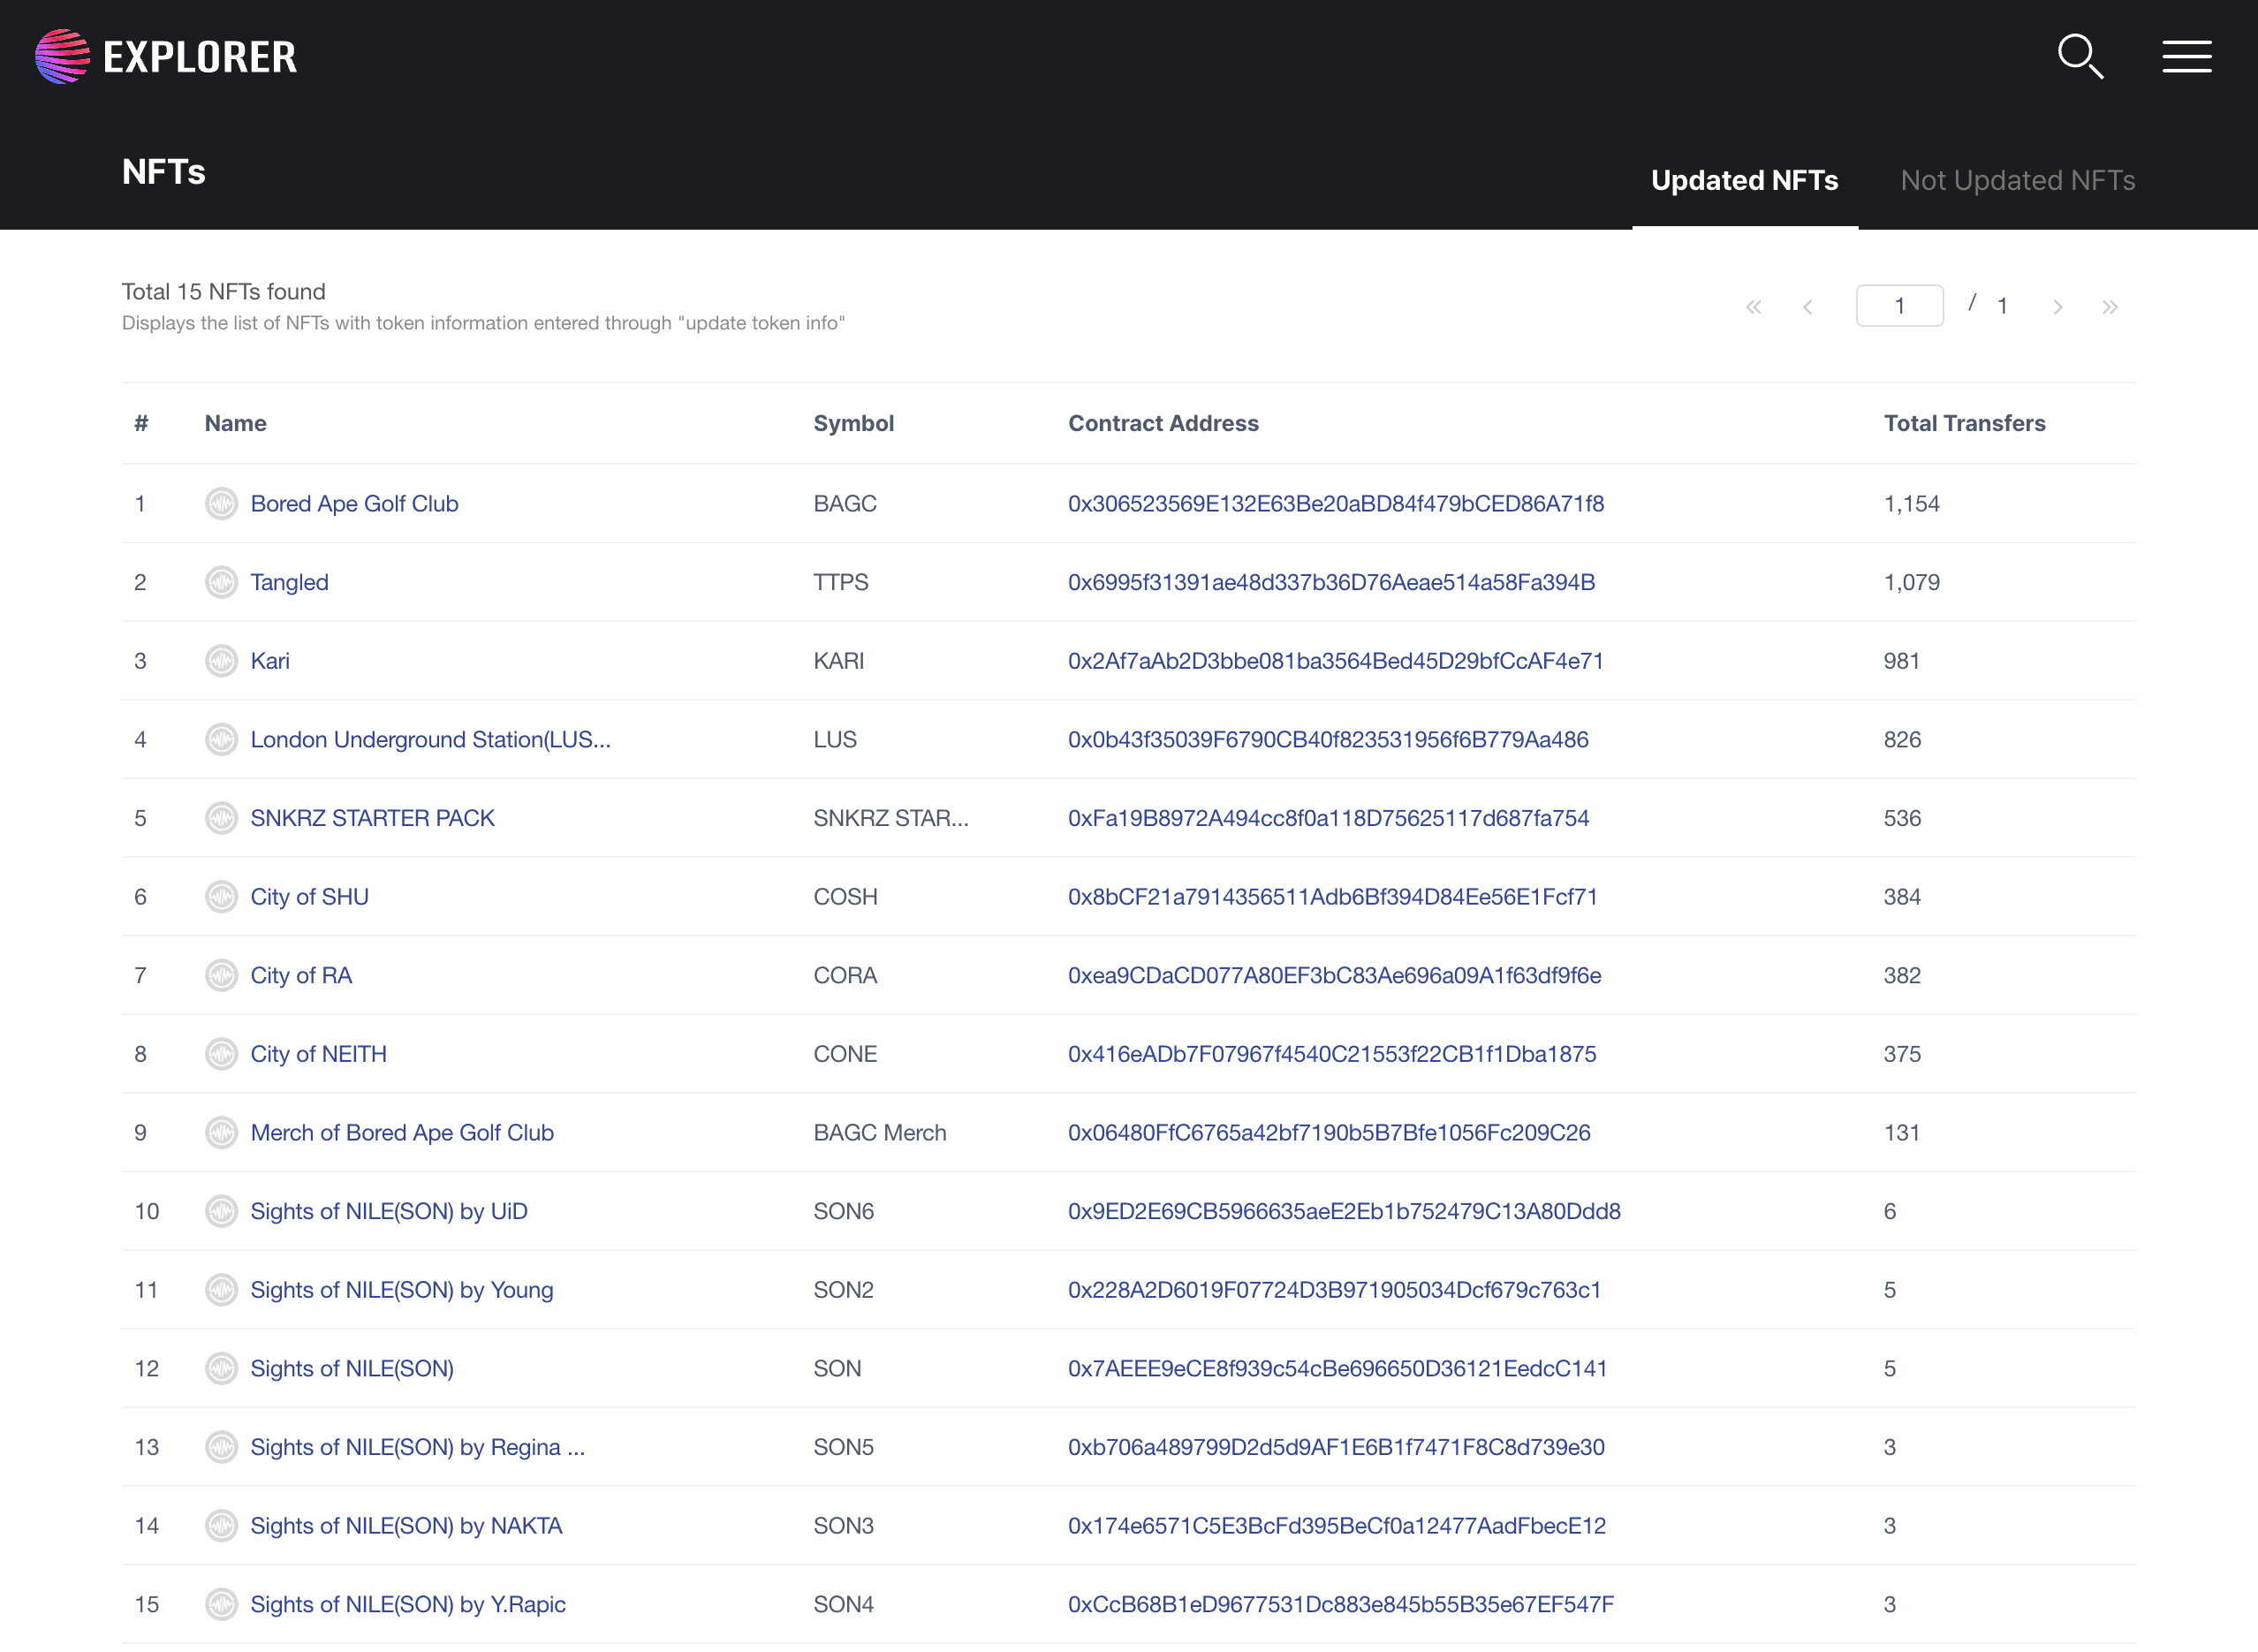
Task: Open the City of NEITH NFT link
Action: 318,1054
